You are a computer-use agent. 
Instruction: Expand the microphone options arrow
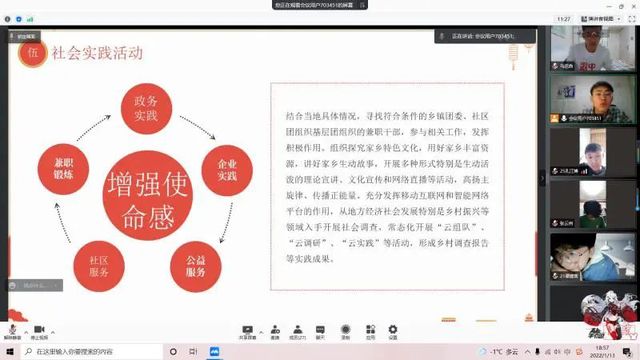26,332
